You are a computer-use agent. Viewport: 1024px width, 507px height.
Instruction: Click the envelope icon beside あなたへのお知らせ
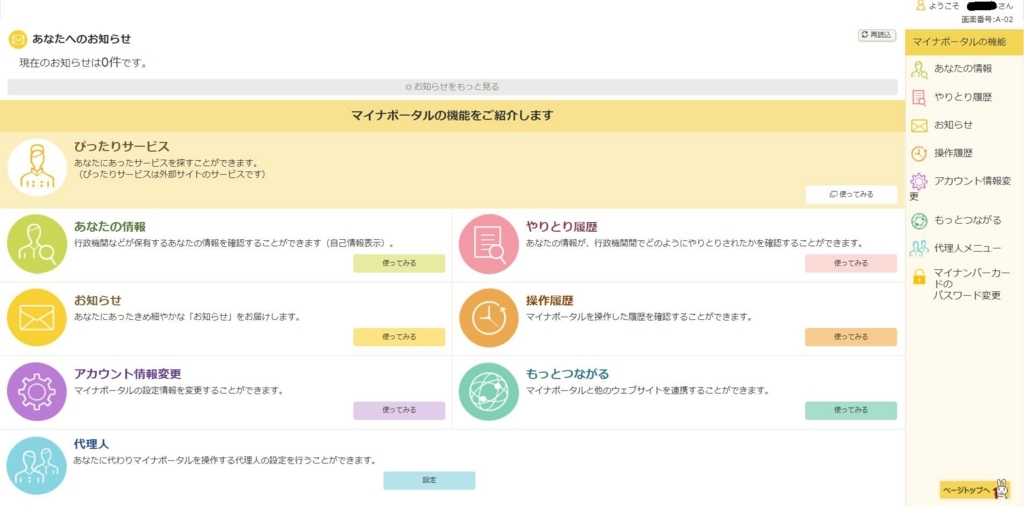click(18, 39)
